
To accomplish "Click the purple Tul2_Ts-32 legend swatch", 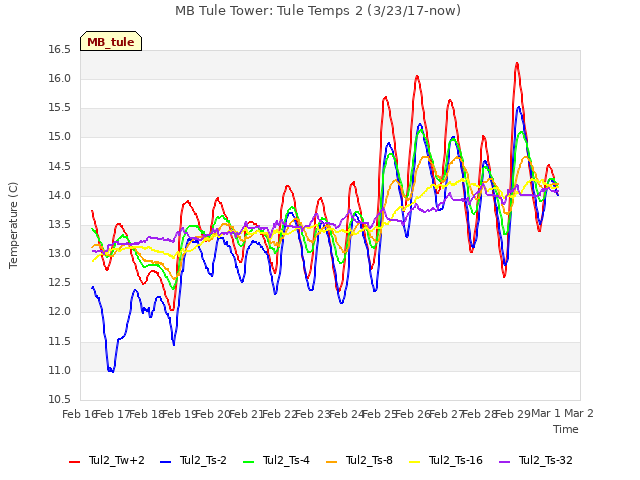I will 505,461.
